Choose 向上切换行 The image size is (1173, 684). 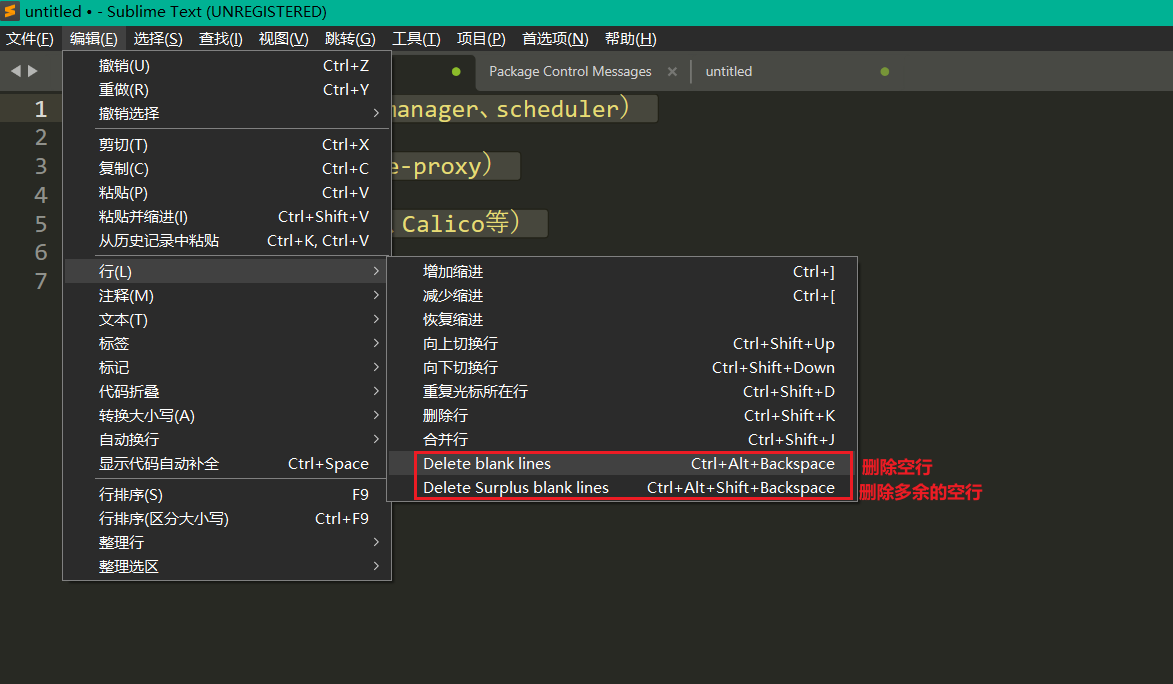622,343
